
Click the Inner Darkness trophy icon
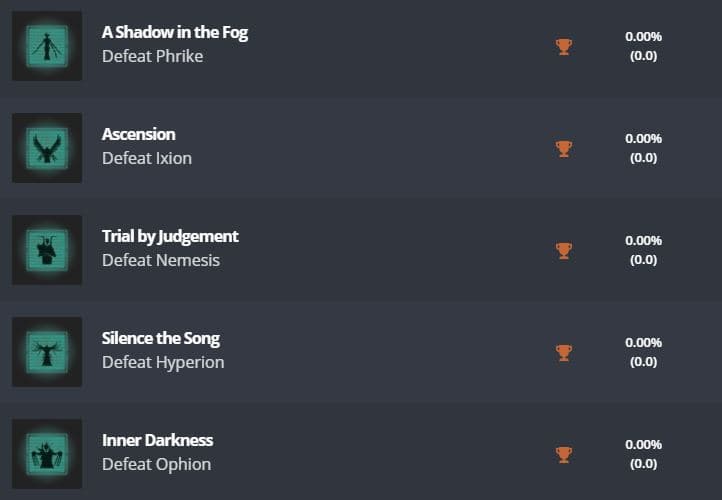pos(47,454)
